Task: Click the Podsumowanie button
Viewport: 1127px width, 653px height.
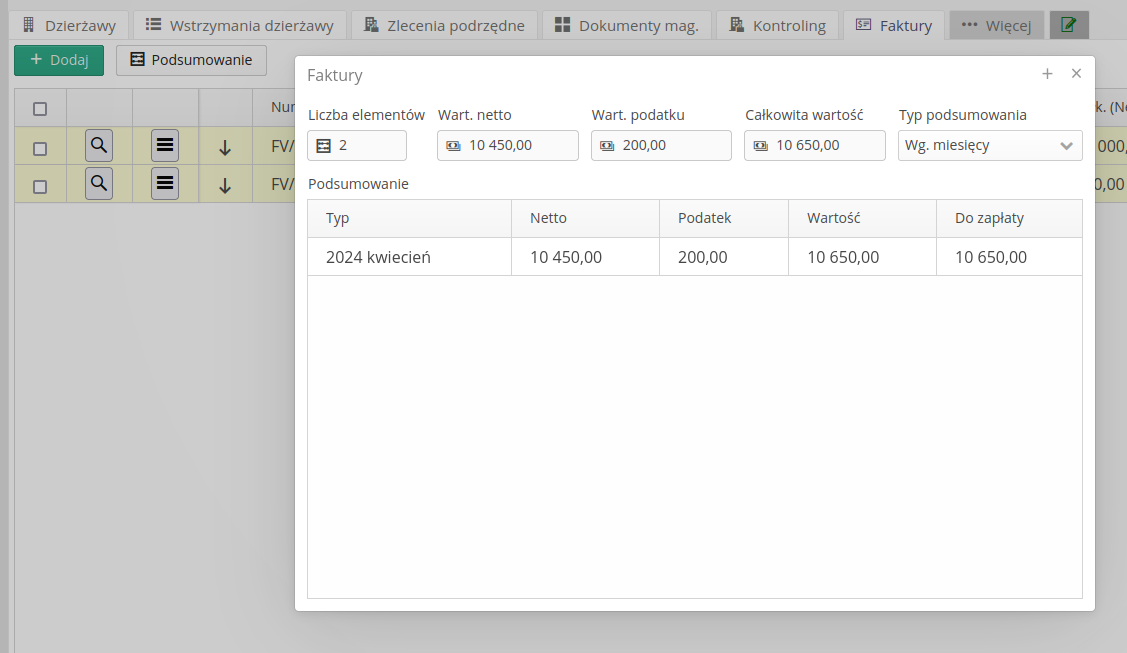Action: (191, 61)
